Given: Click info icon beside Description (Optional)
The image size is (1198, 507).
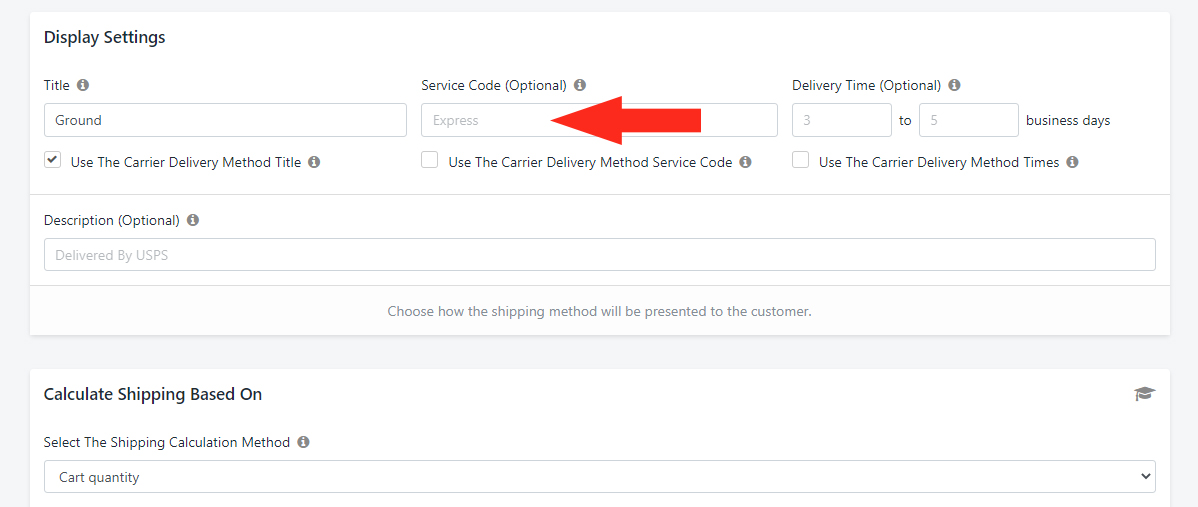Looking at the screenshot, I should point(193,220).
